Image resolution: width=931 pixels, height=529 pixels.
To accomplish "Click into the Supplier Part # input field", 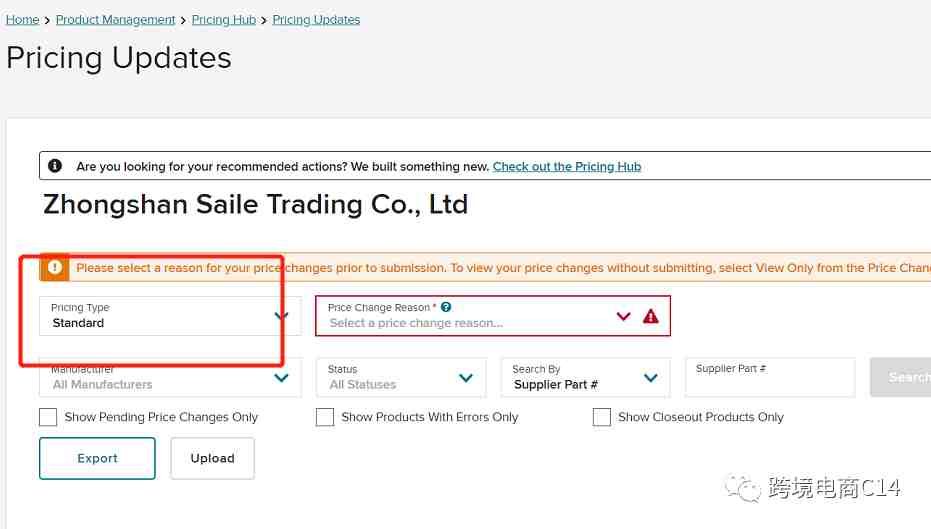I will (x=770, y=377).
